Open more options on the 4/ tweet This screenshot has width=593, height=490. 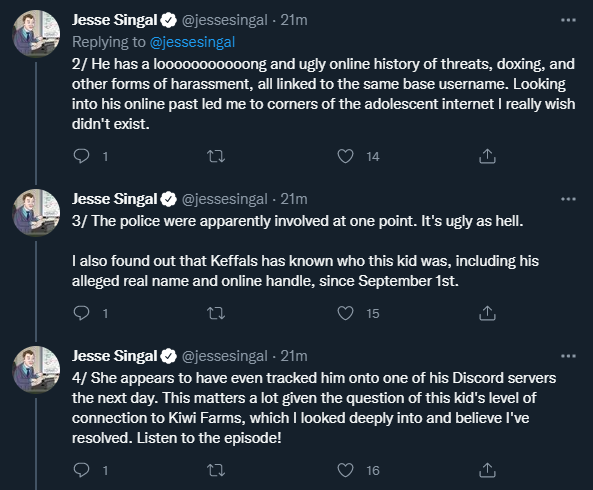(x=568, y=356)
